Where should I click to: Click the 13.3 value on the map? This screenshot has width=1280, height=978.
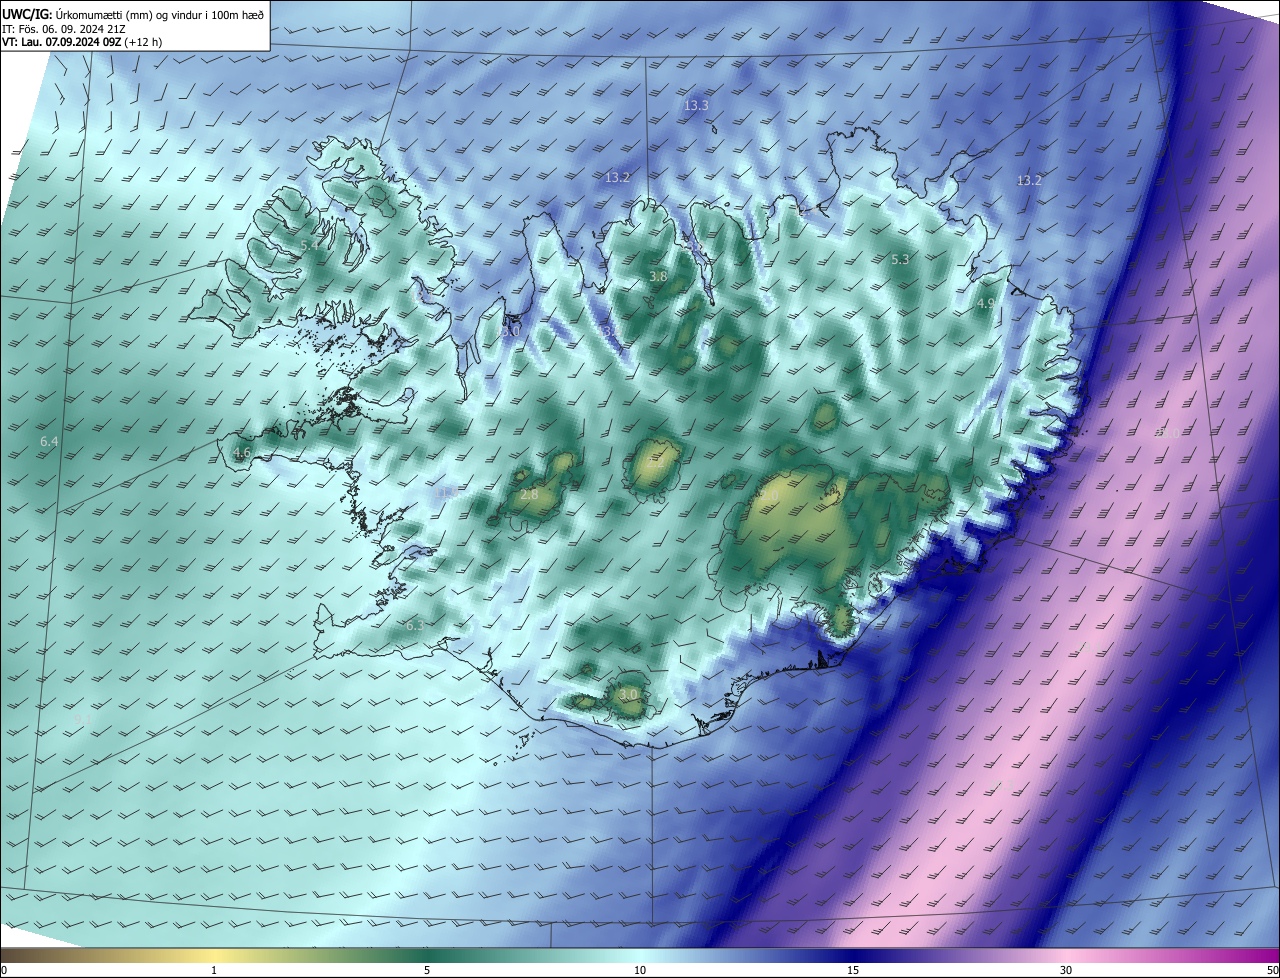696,105
